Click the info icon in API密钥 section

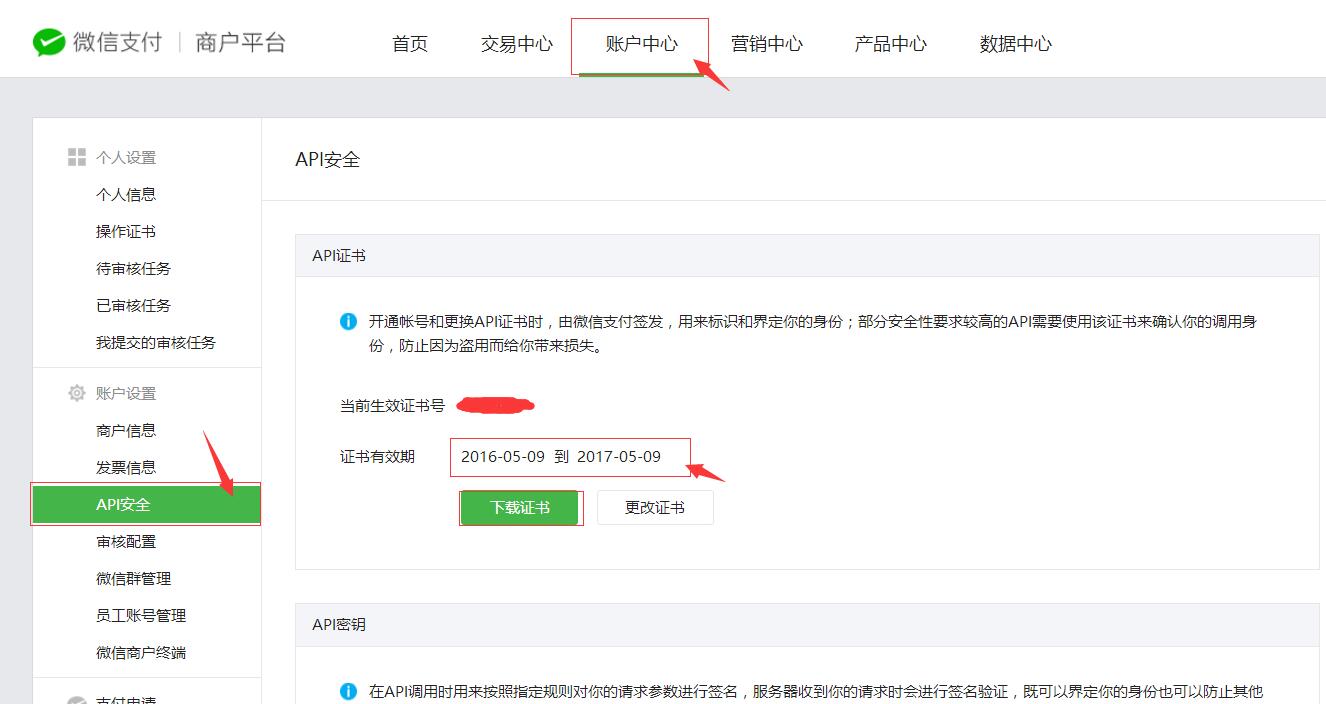pos(348,691)
